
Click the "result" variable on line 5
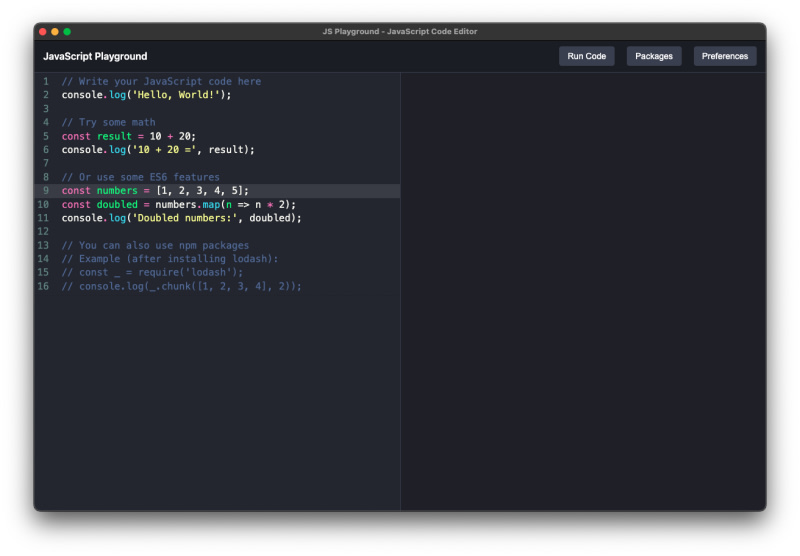tap(114, 136)
